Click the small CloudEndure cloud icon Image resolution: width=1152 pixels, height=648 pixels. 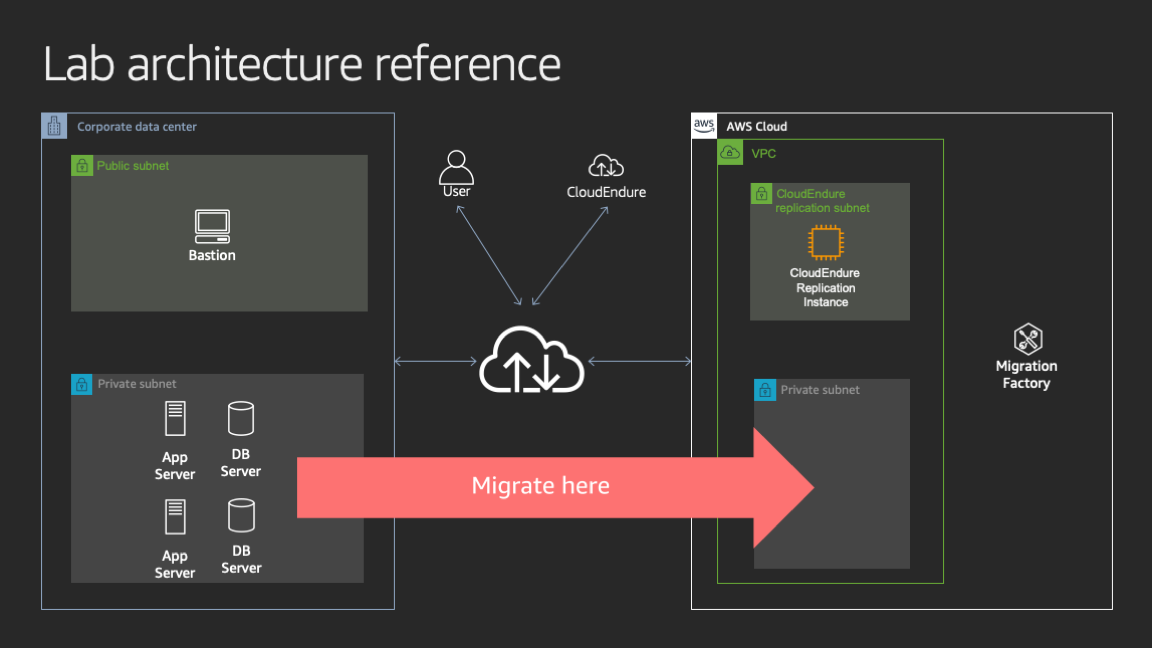click(x=606, y=166)
